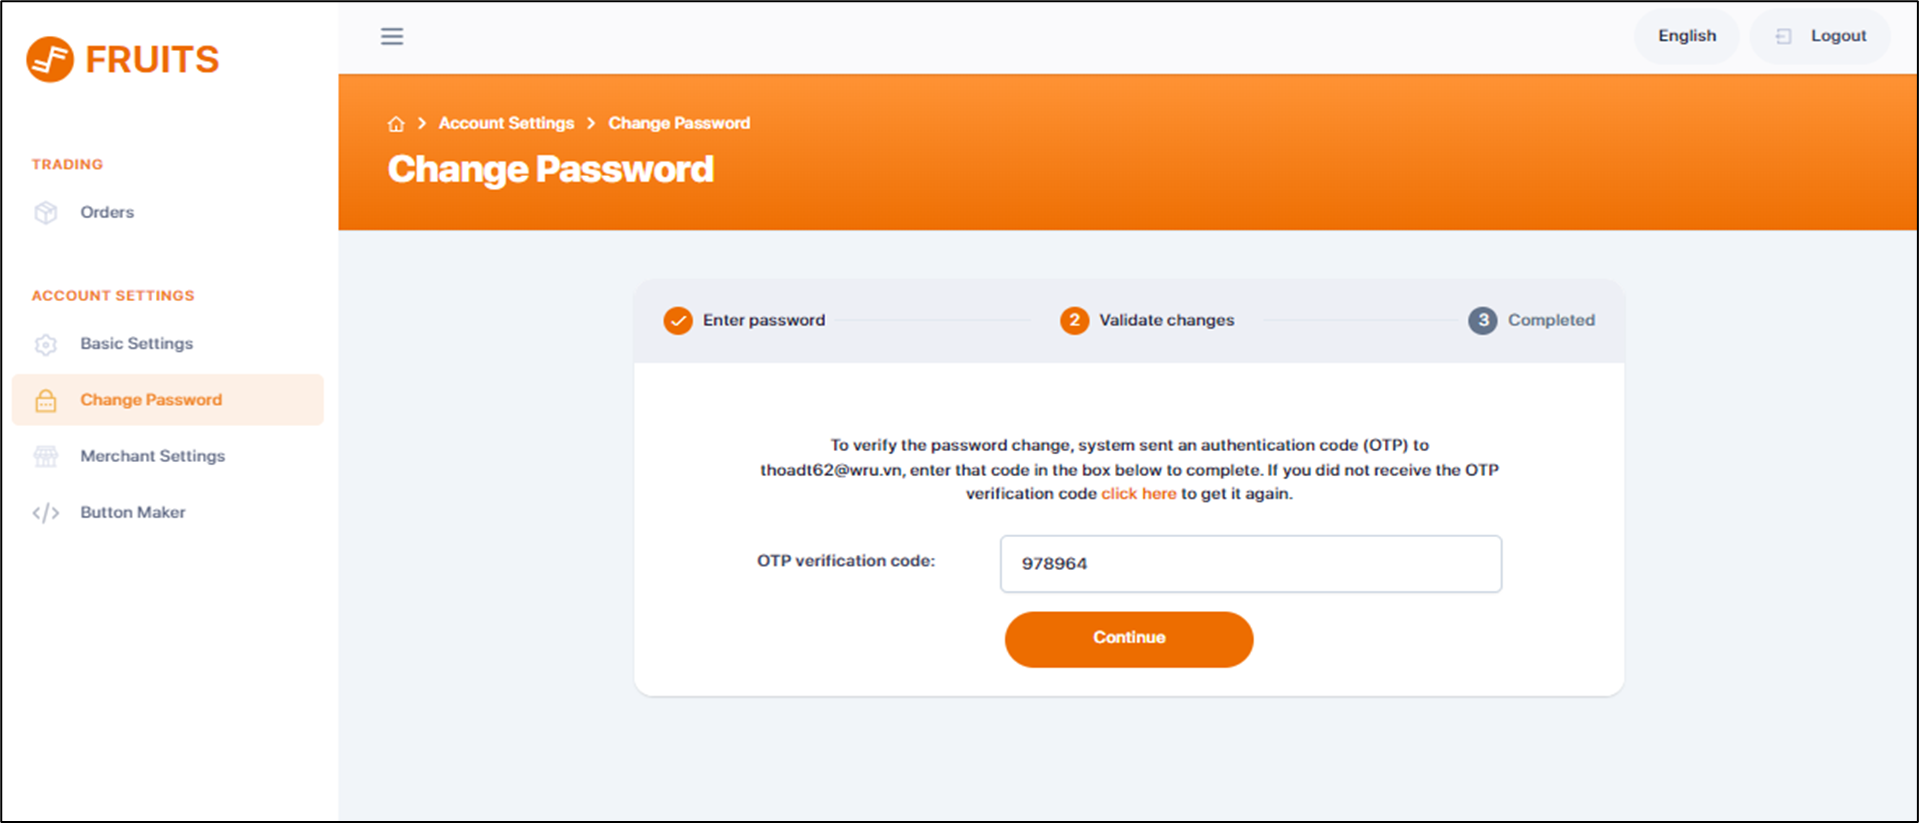Viewport: 1919px width, 823px height.
Task: Open Basic Settings from sidebar
Action: (x=136, y=344)
